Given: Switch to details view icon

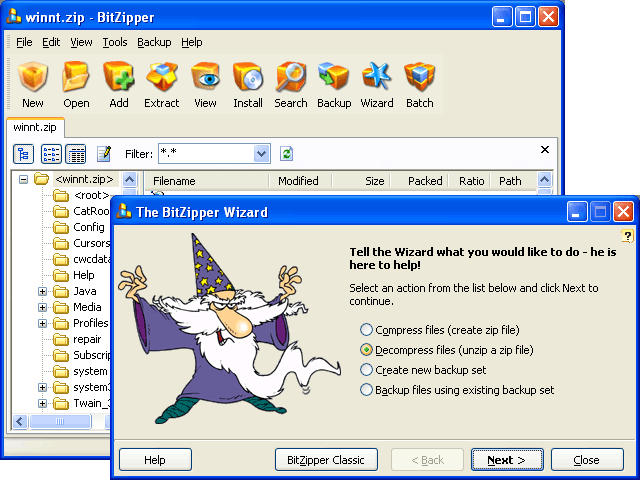Looking at the screenshot, I should click(x=76, y=154).
